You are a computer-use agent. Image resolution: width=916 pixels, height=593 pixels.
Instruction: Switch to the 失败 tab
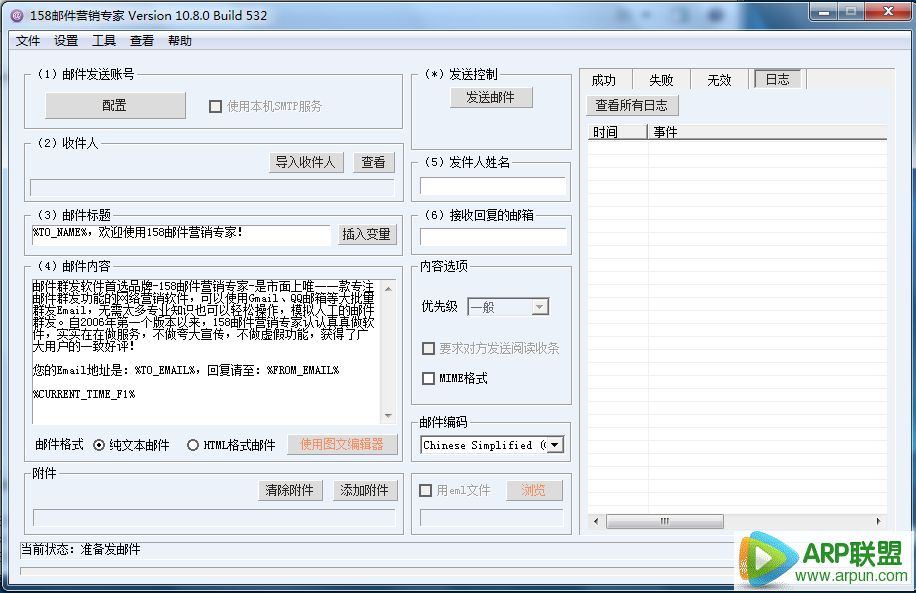point(661,80)
